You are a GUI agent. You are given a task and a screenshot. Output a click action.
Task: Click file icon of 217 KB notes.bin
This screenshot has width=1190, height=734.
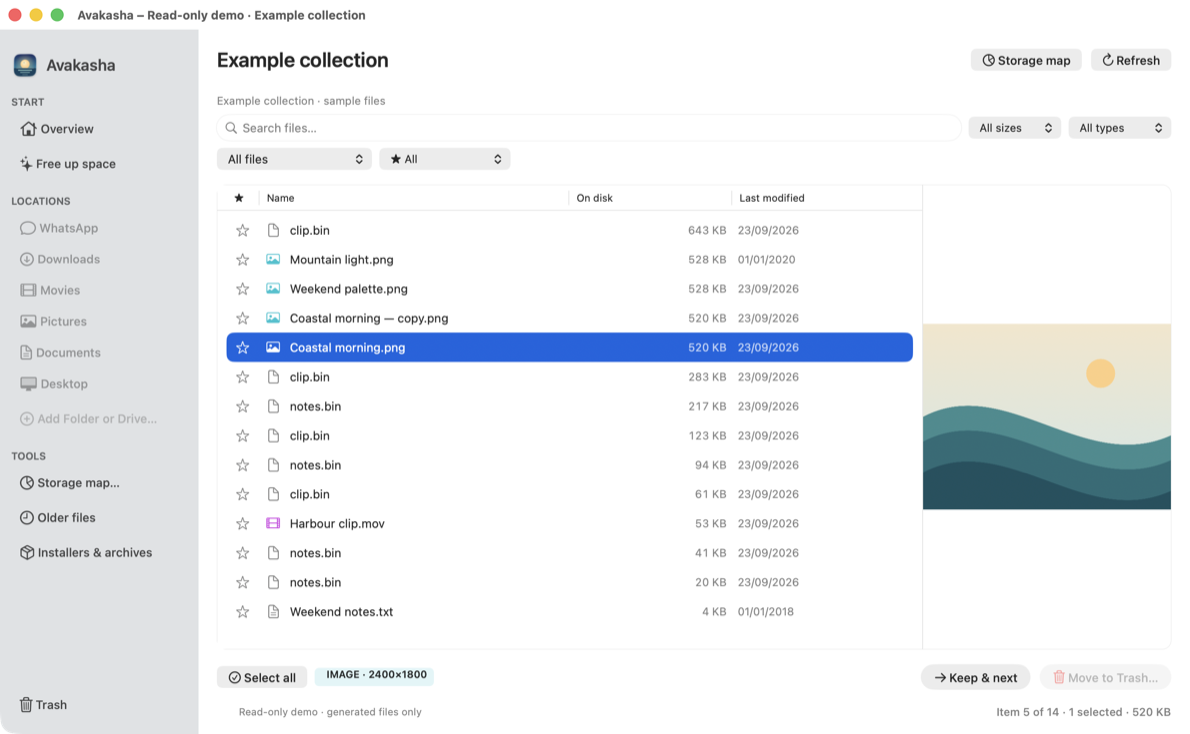(273, 406)
